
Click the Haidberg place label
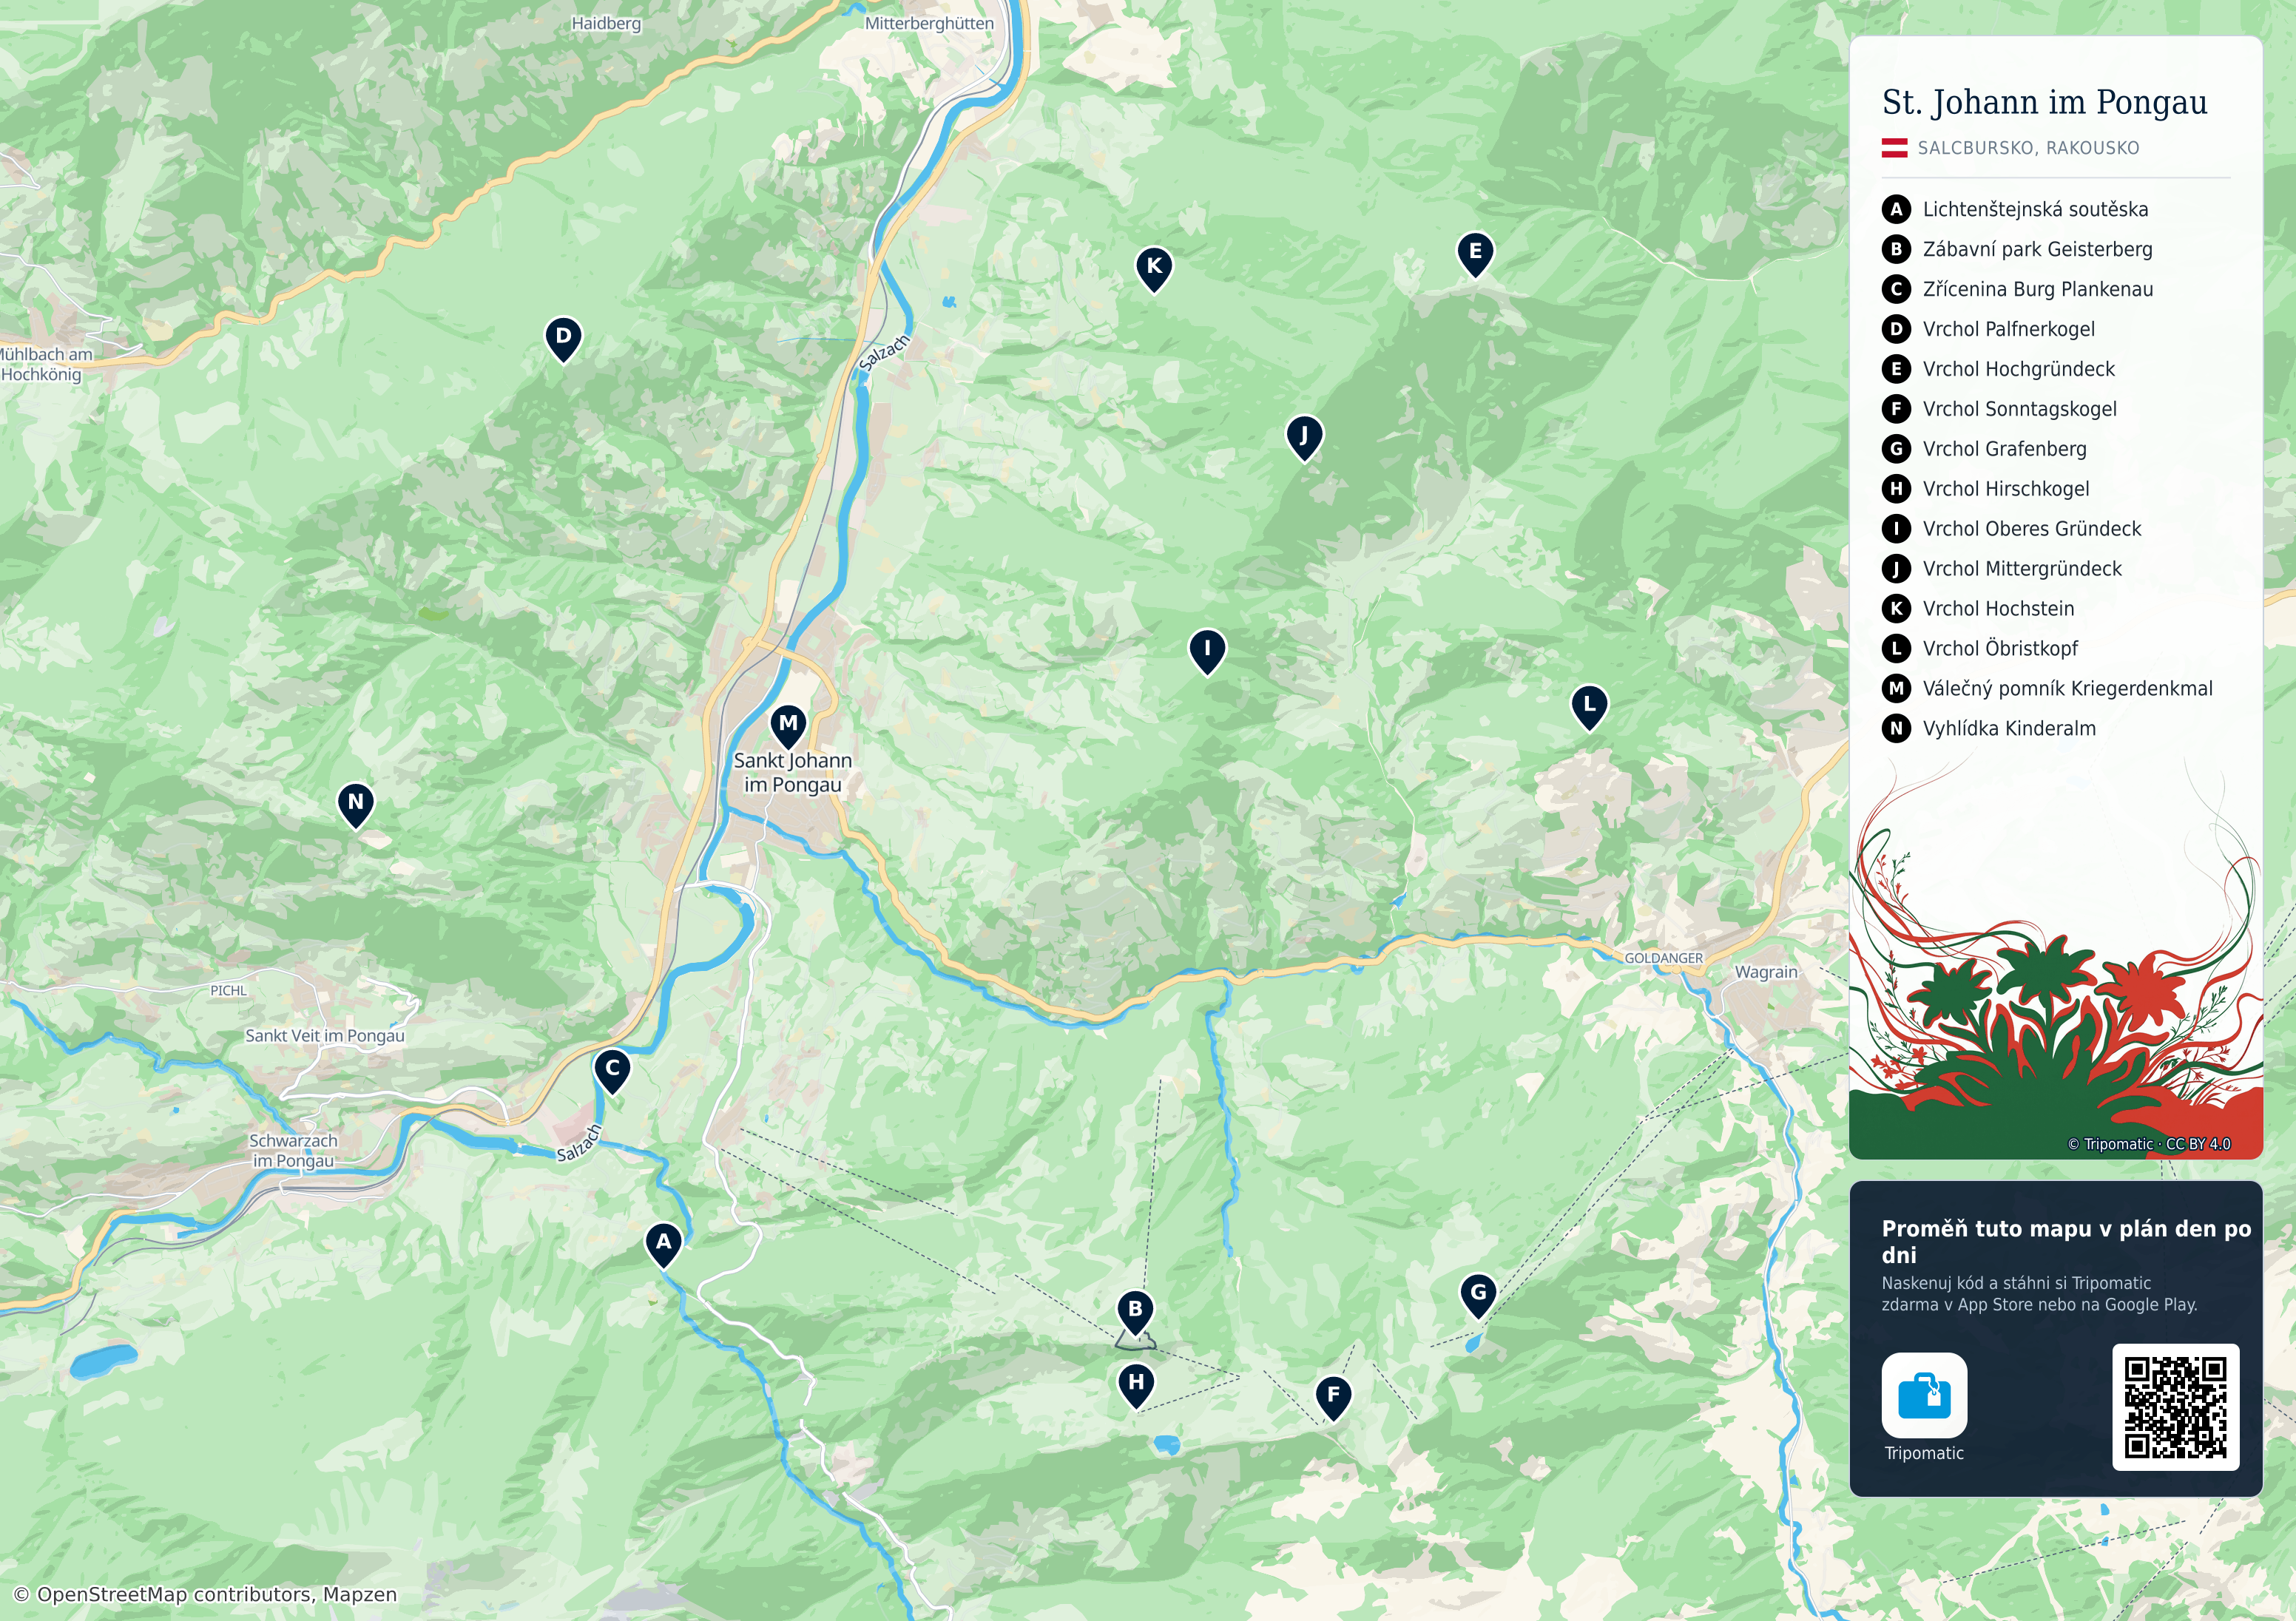[606, 23]
